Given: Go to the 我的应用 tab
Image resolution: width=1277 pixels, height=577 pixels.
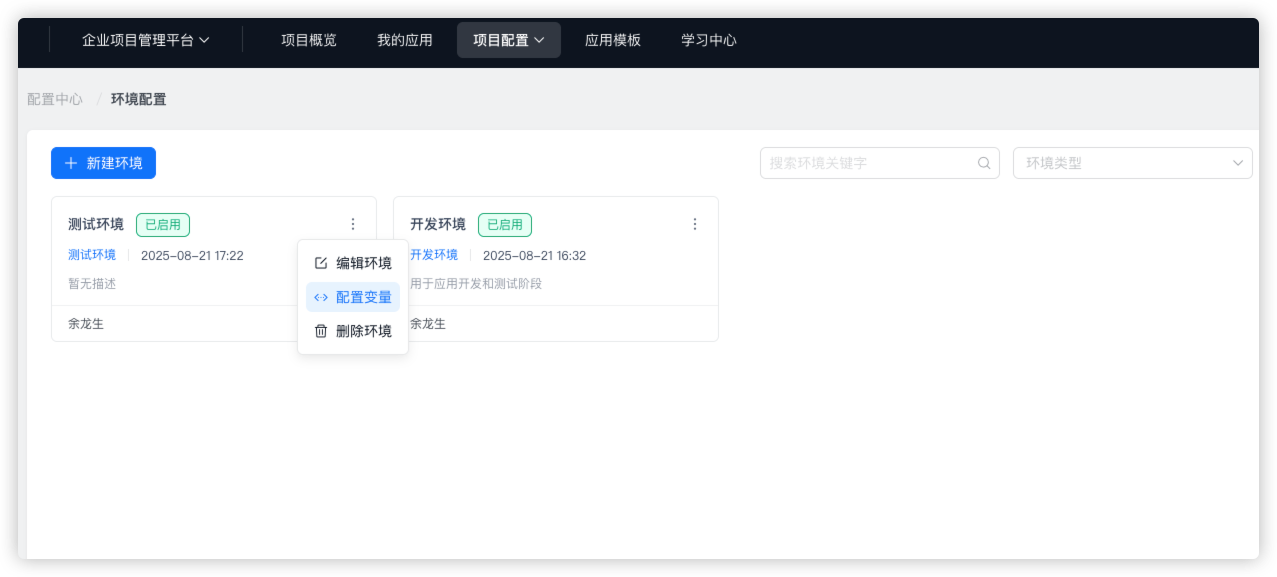Looking at the screenshot, I should click(405, 40).
